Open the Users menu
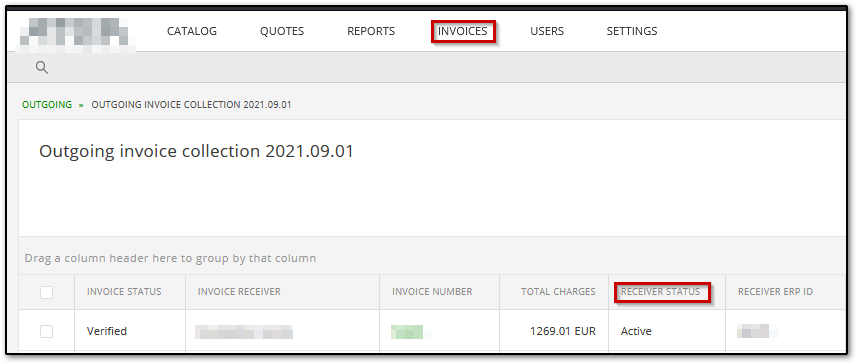The image size is (857, 364). click(x=547, y=31)
